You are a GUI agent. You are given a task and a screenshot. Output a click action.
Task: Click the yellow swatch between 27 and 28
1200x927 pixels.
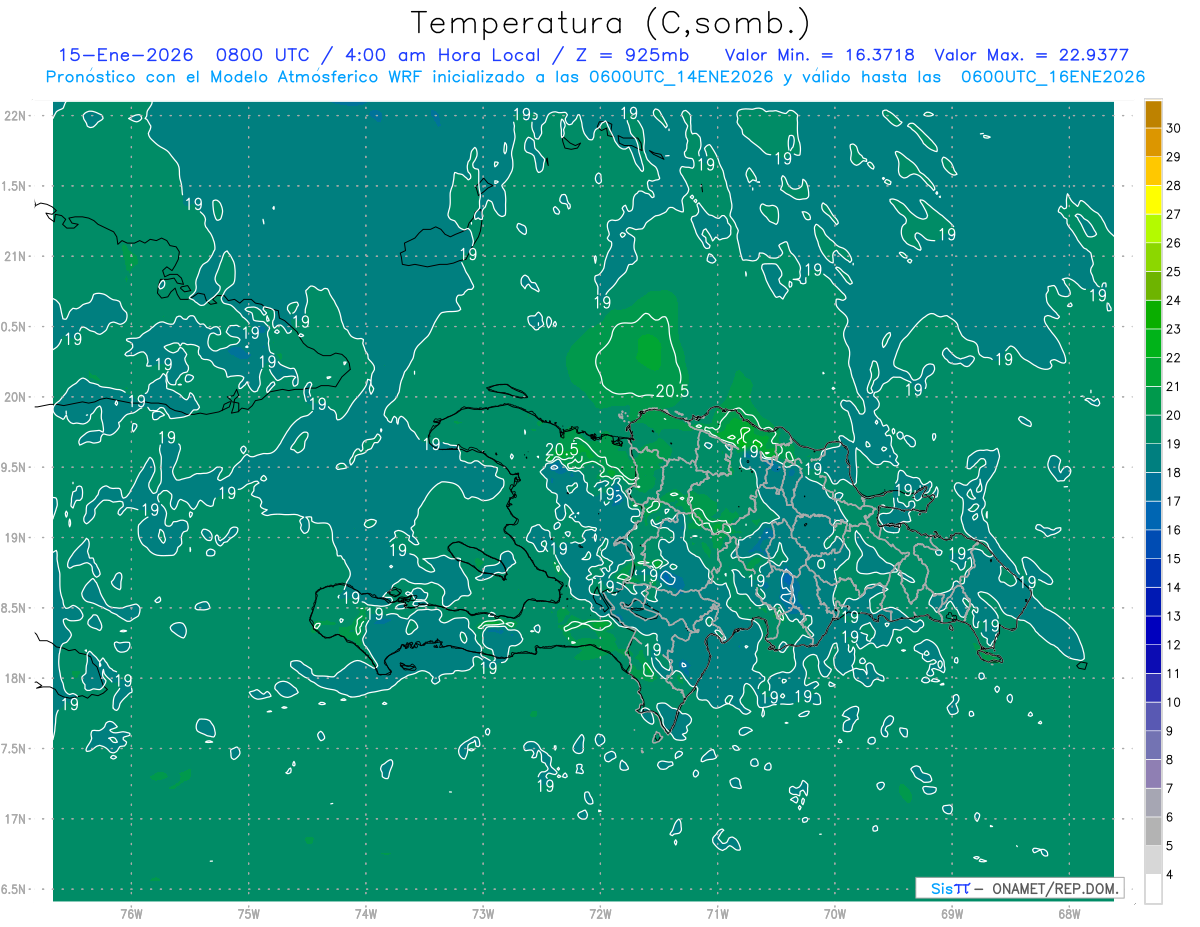pyautogui.click(x=1154, y=199)
